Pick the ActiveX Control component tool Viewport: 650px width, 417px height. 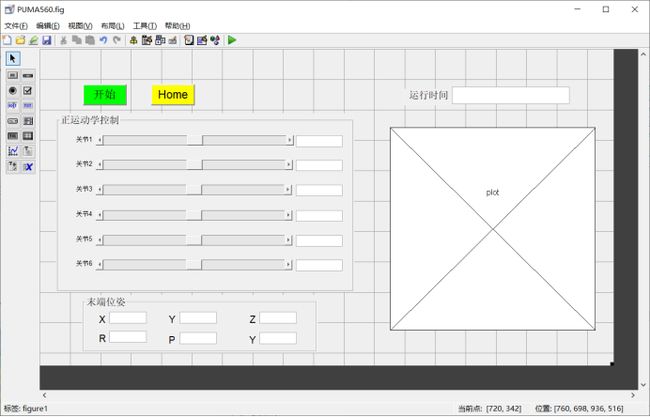pos(28,167)
